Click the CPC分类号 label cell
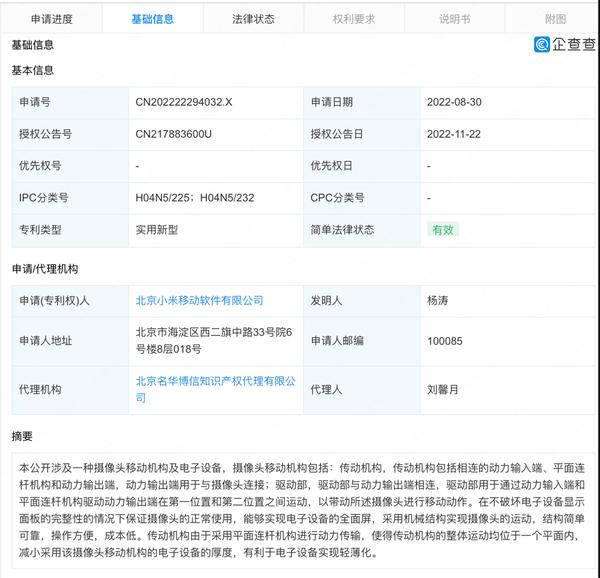Screen dimensions: 600x578 click(362, 198)
